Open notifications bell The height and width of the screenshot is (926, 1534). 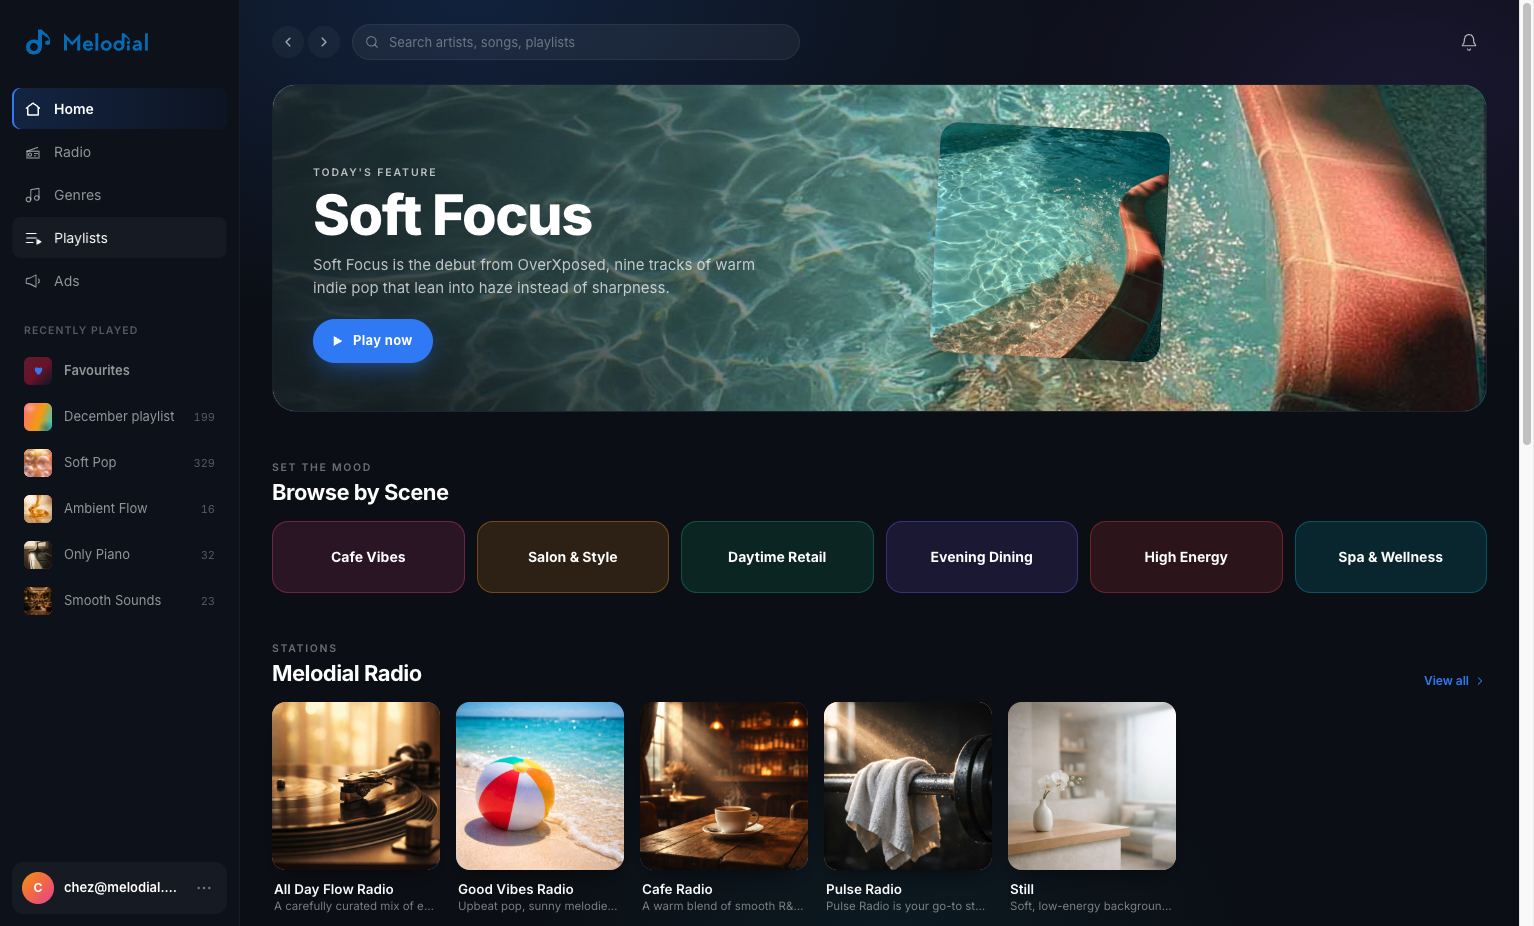tap(1469, 42)
